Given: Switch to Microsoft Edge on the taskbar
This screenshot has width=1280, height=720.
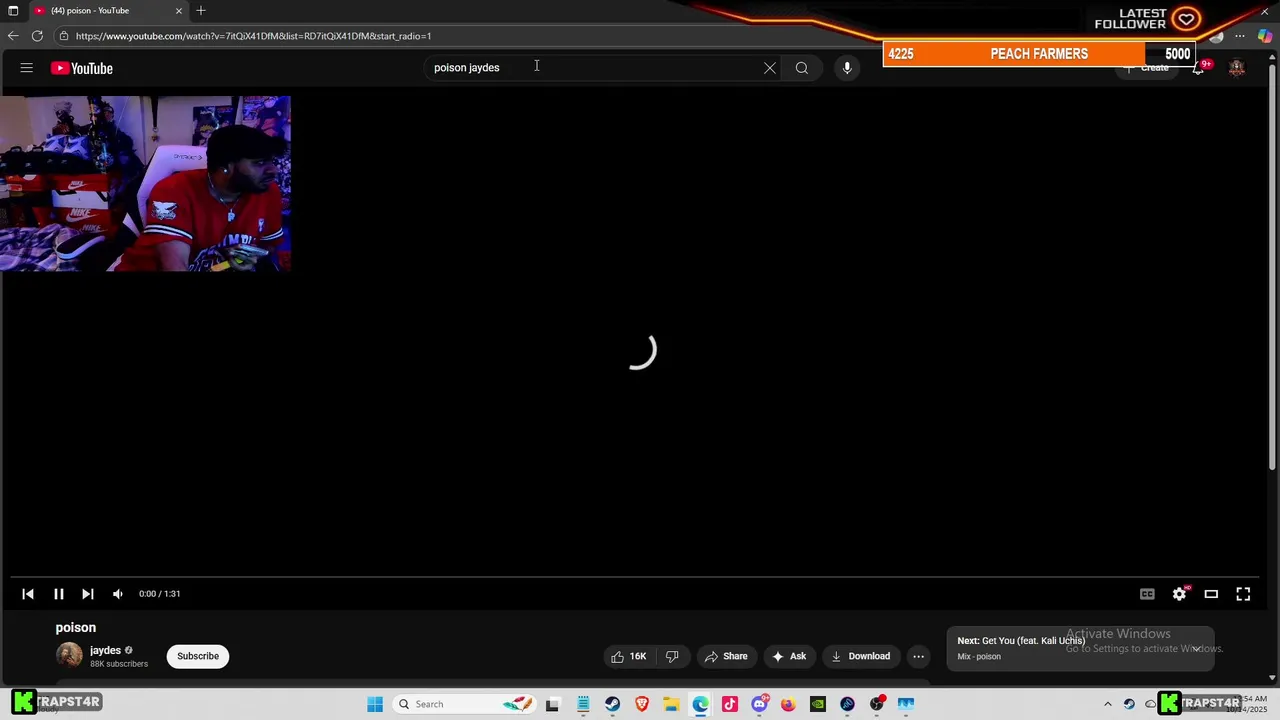Looking at the screenshot, I should point(701,704).
